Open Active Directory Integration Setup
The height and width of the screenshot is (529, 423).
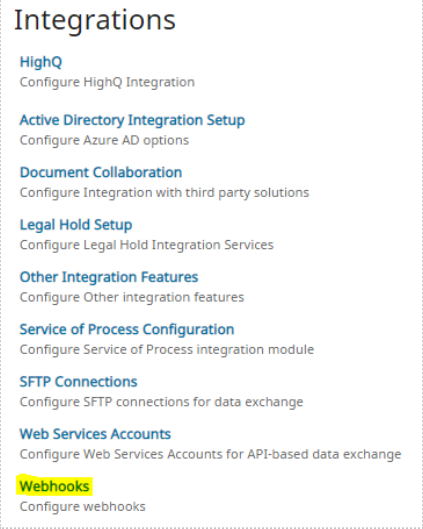point(132,120)
